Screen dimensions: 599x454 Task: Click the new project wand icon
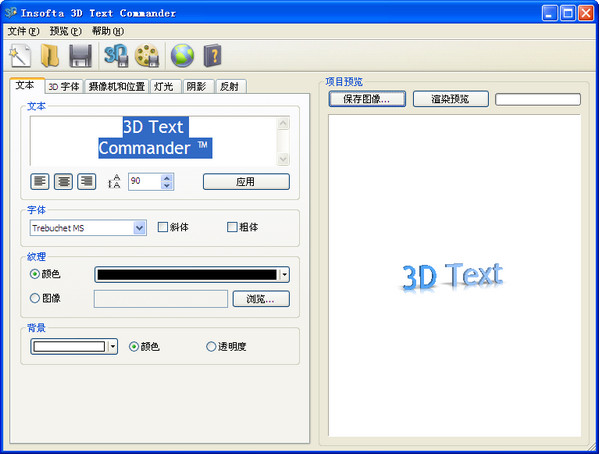coord(20,56)
